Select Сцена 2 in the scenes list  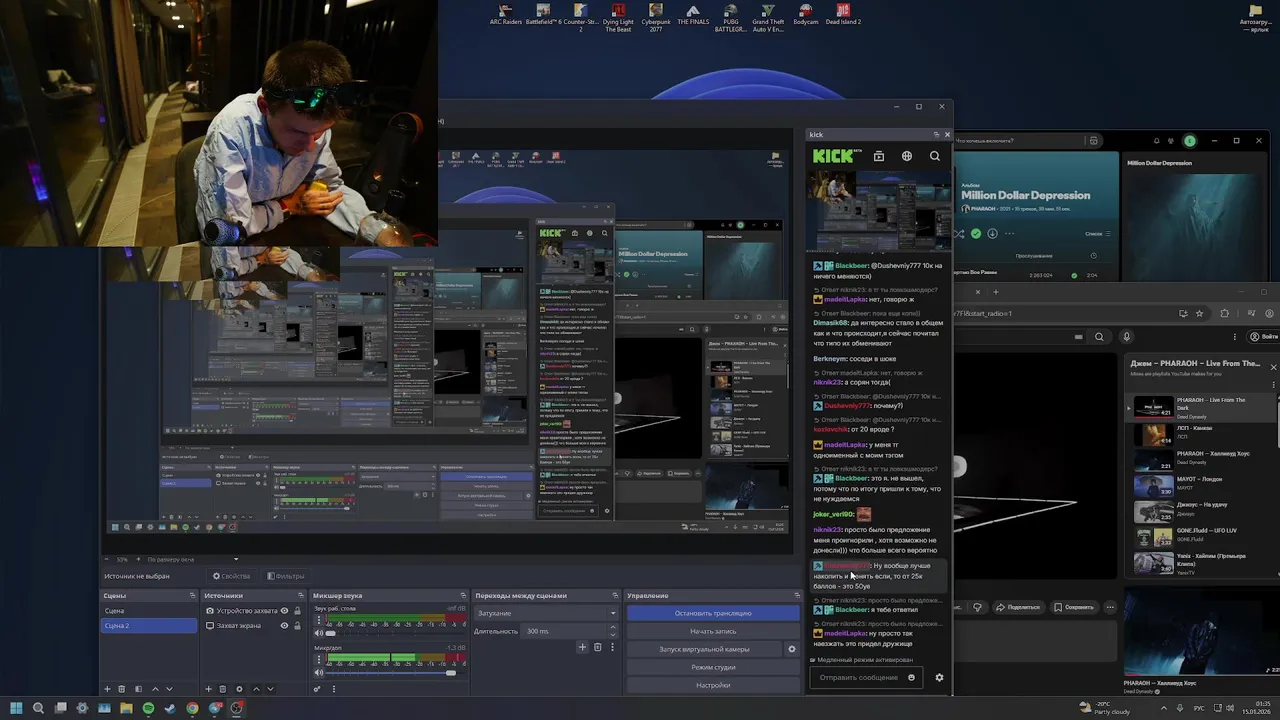coord(150,626)
